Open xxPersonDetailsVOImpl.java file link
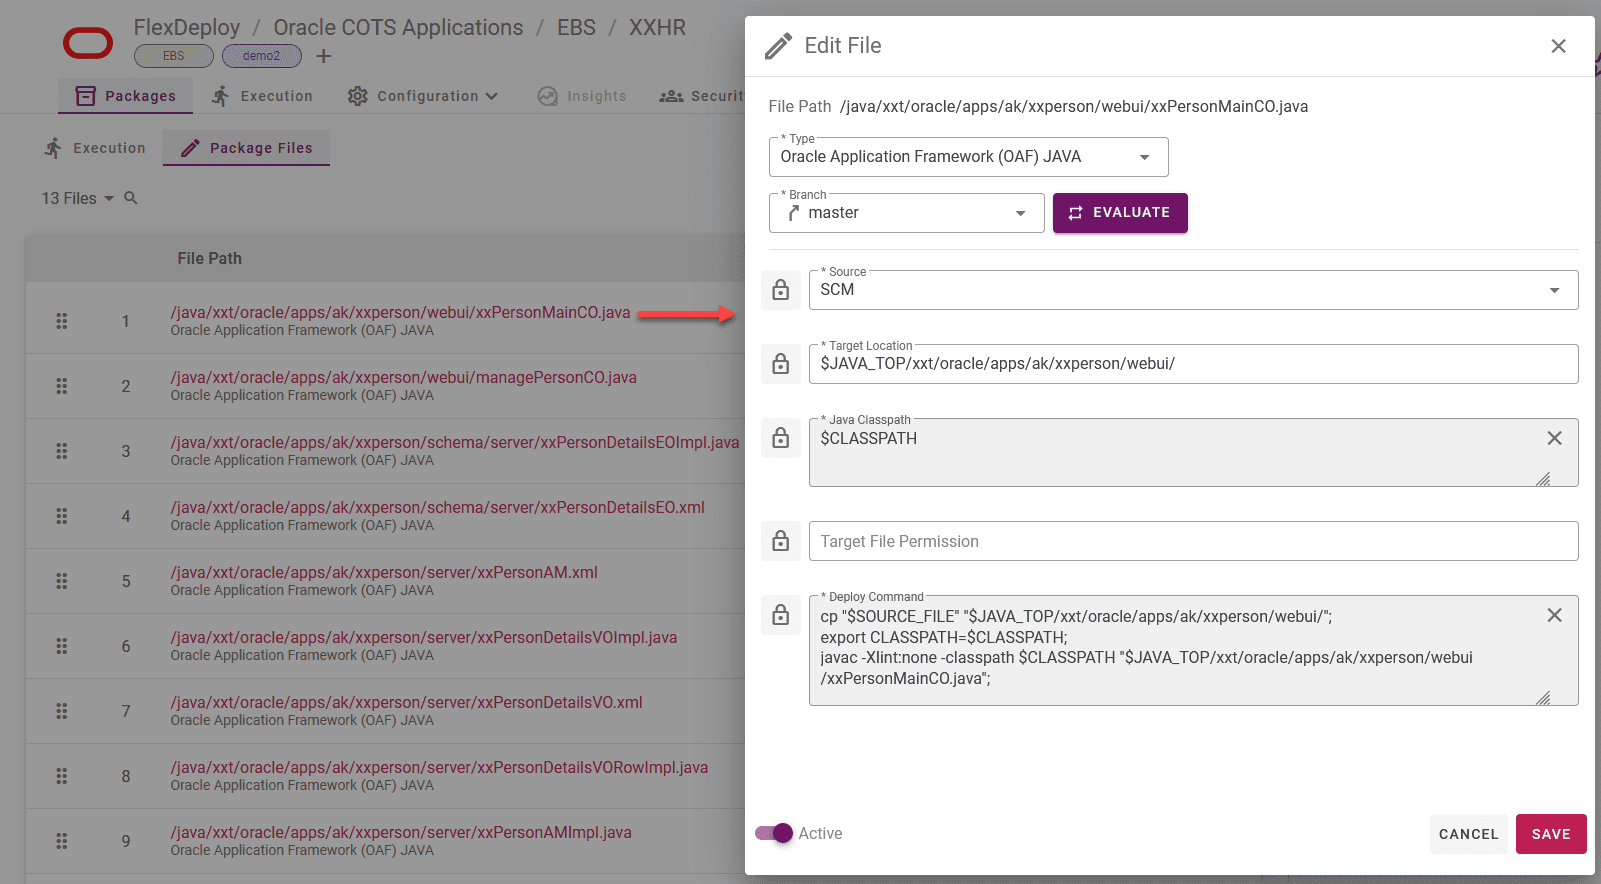 pos(424,637)
